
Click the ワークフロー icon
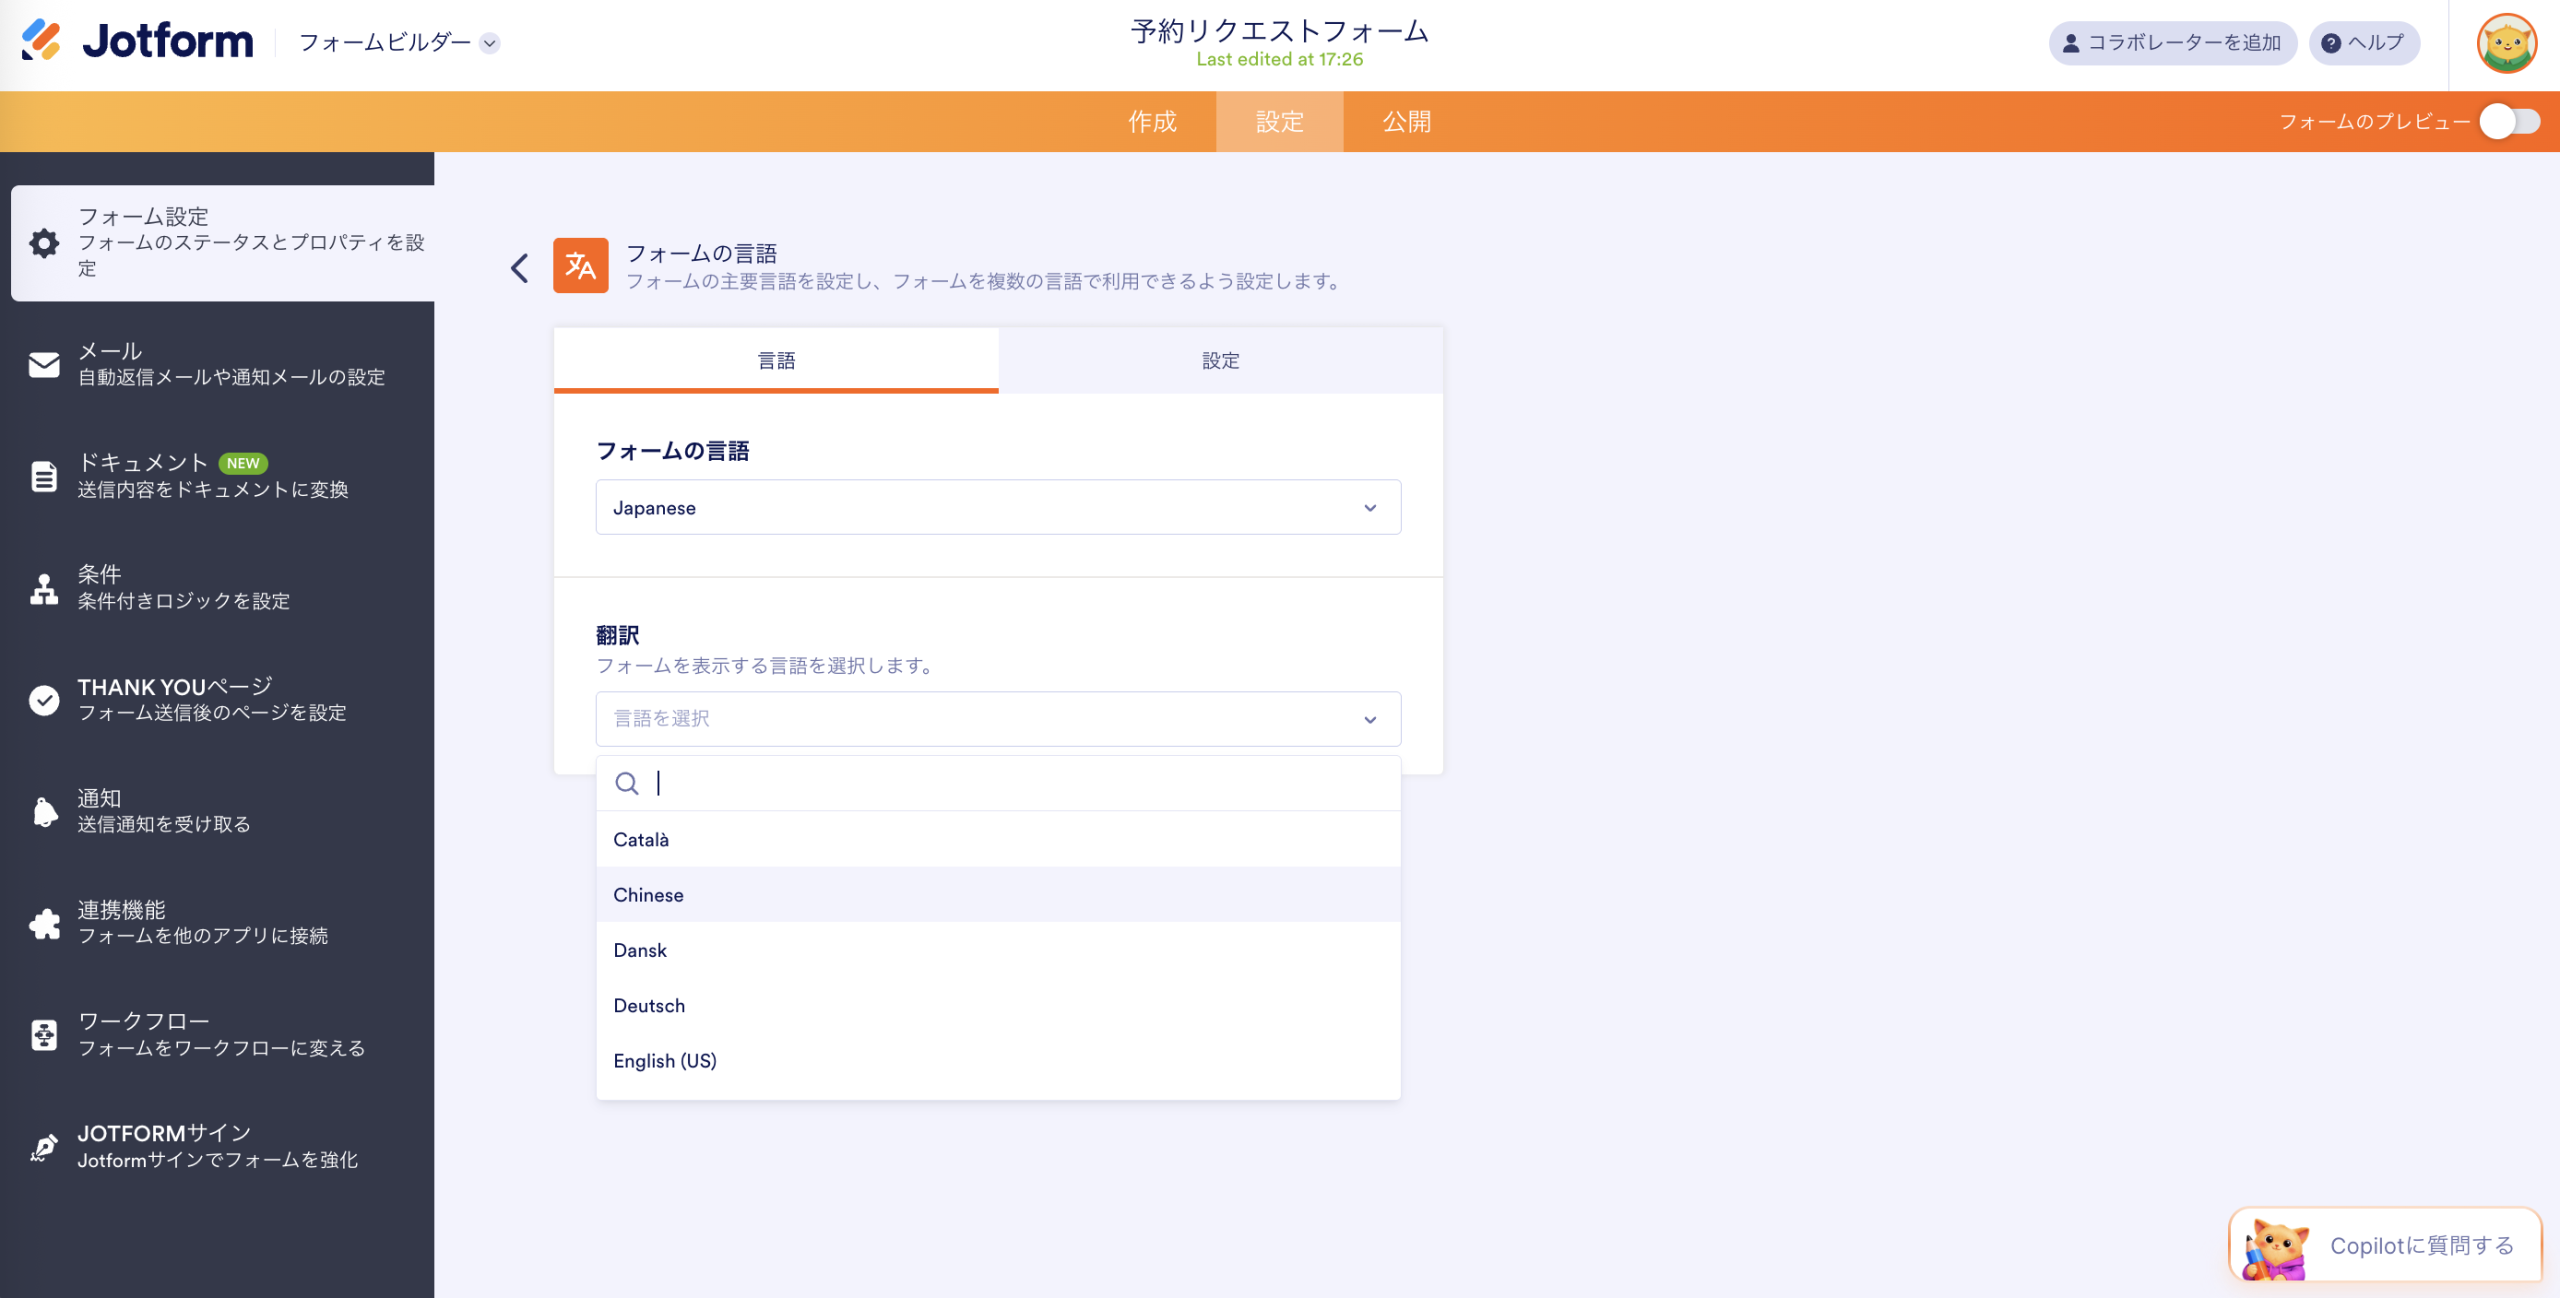pyautogui.click(x=44, y=1034)
